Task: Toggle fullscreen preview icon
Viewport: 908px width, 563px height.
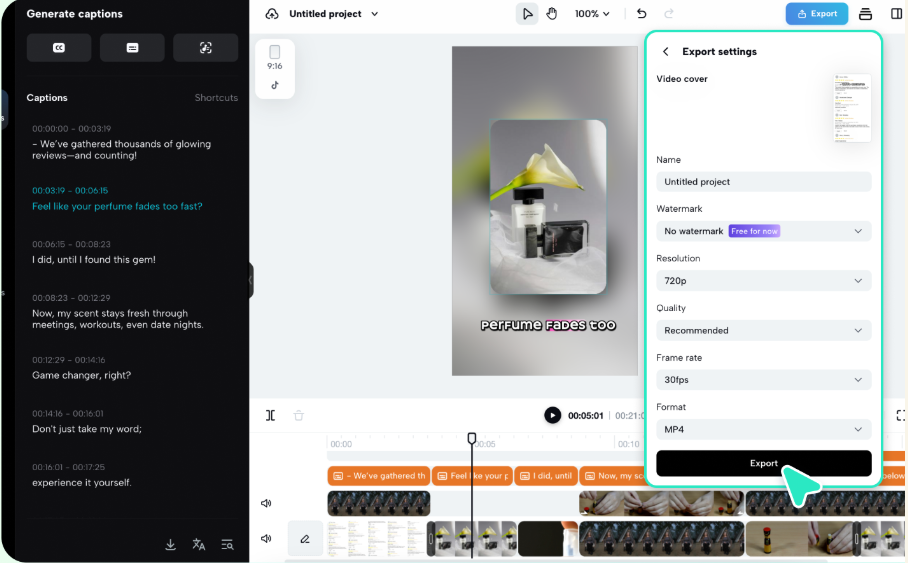Action: point(901,415)
